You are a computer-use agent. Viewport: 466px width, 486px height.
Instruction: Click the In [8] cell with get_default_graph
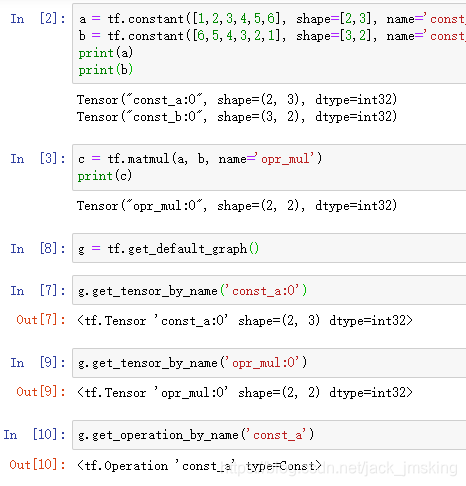pos(269,248)
